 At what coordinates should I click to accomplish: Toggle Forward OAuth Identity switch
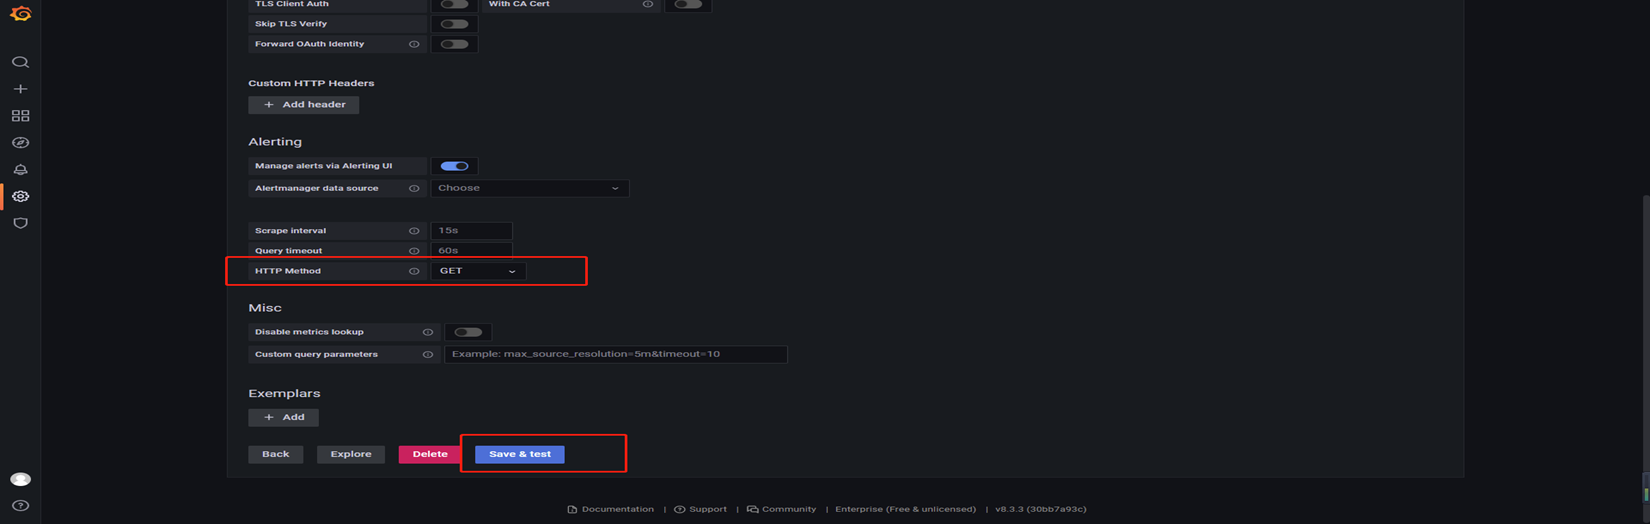[454, 44]
